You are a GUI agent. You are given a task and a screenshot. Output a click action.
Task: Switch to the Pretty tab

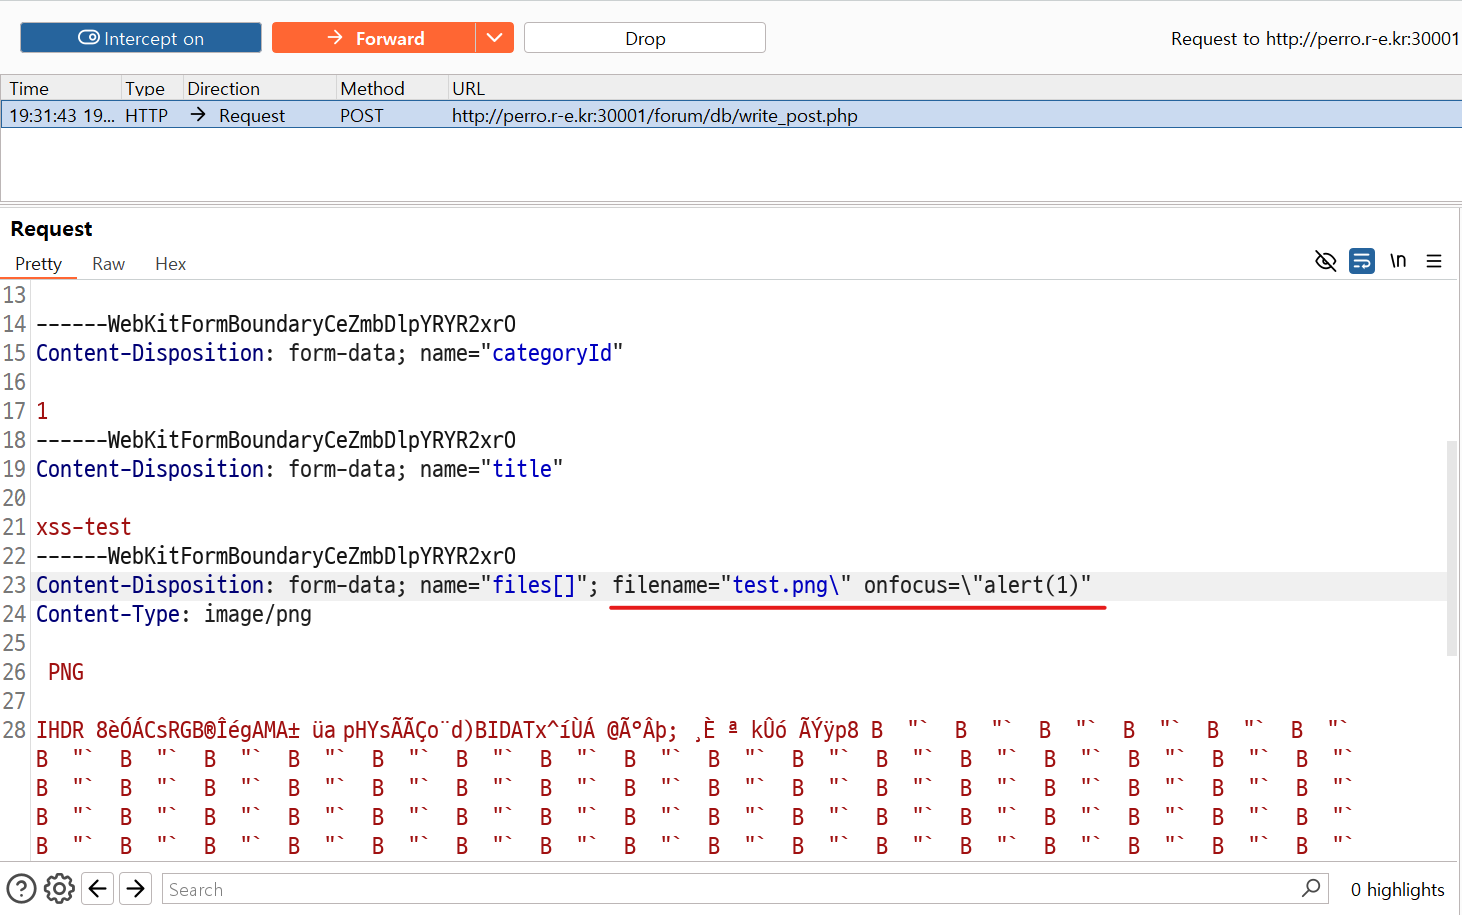(39, 264)
